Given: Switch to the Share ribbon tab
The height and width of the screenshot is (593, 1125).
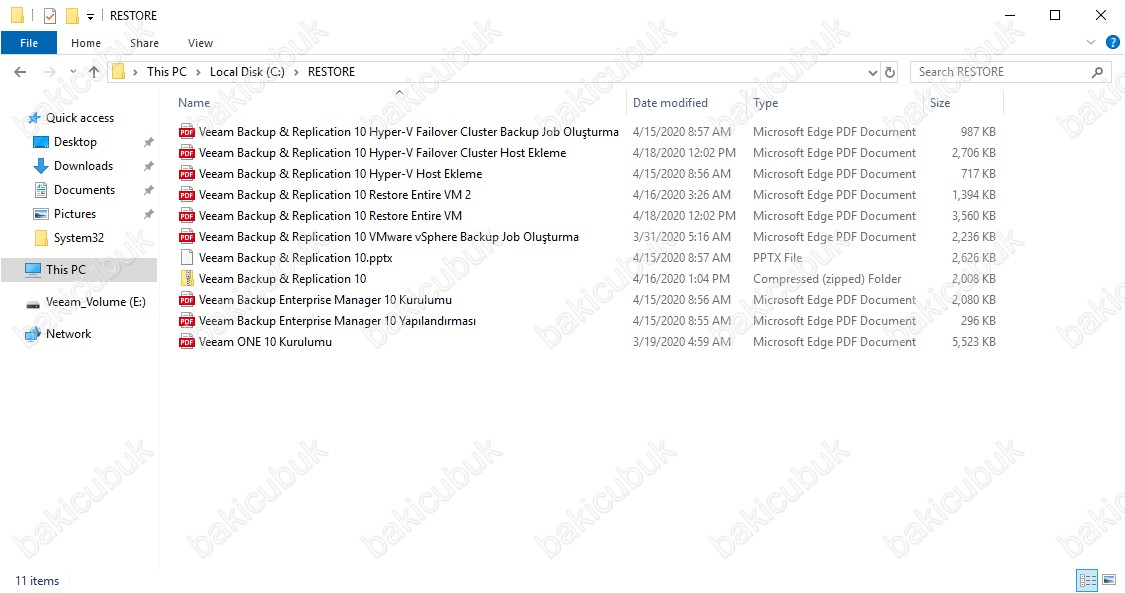Looking at the screenshot, I should [144, 43].
